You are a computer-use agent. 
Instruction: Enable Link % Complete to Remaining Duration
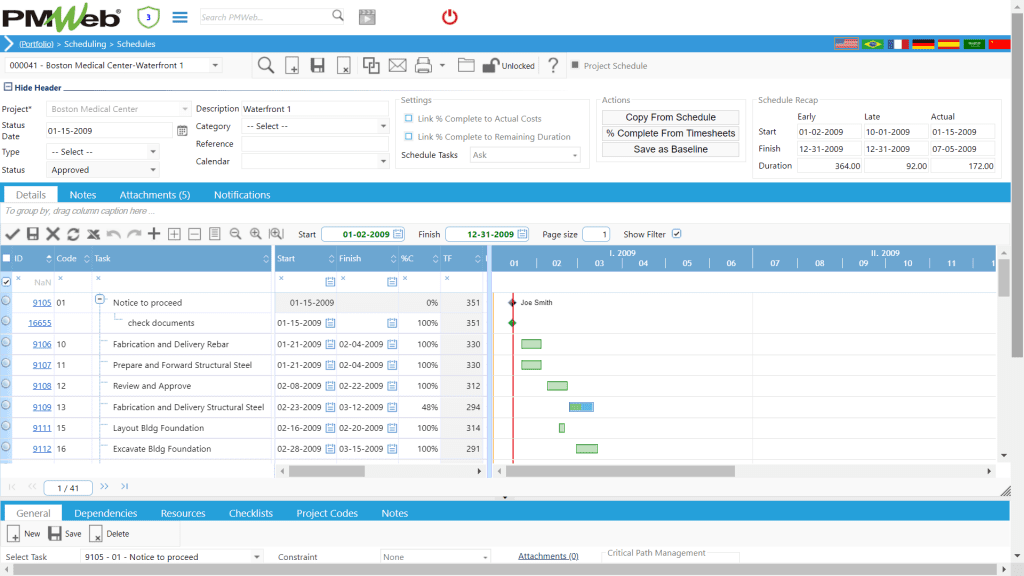point(408,136)
